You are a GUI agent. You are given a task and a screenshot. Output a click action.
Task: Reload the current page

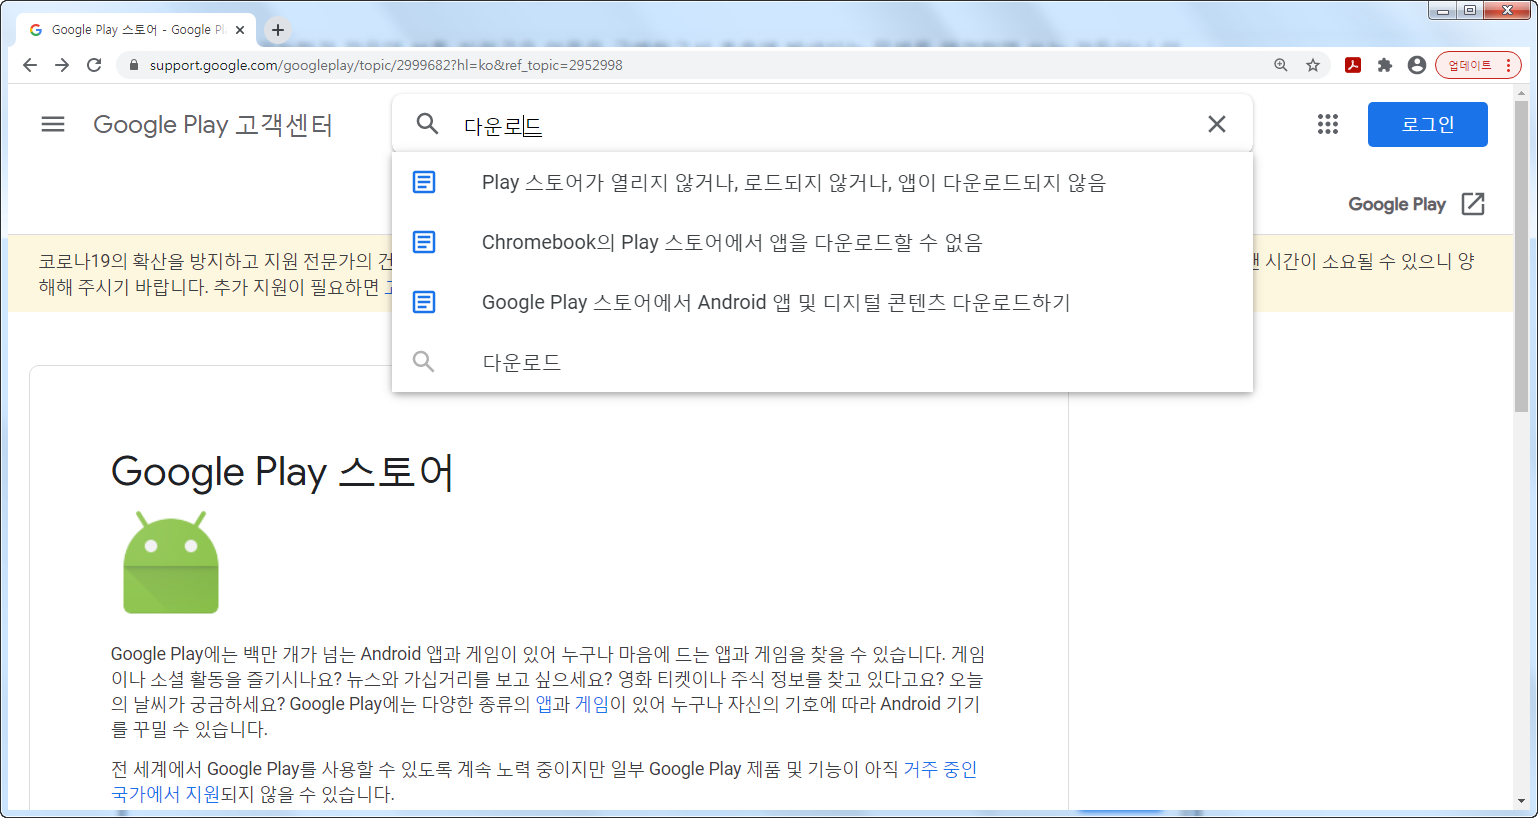(94, 65)
